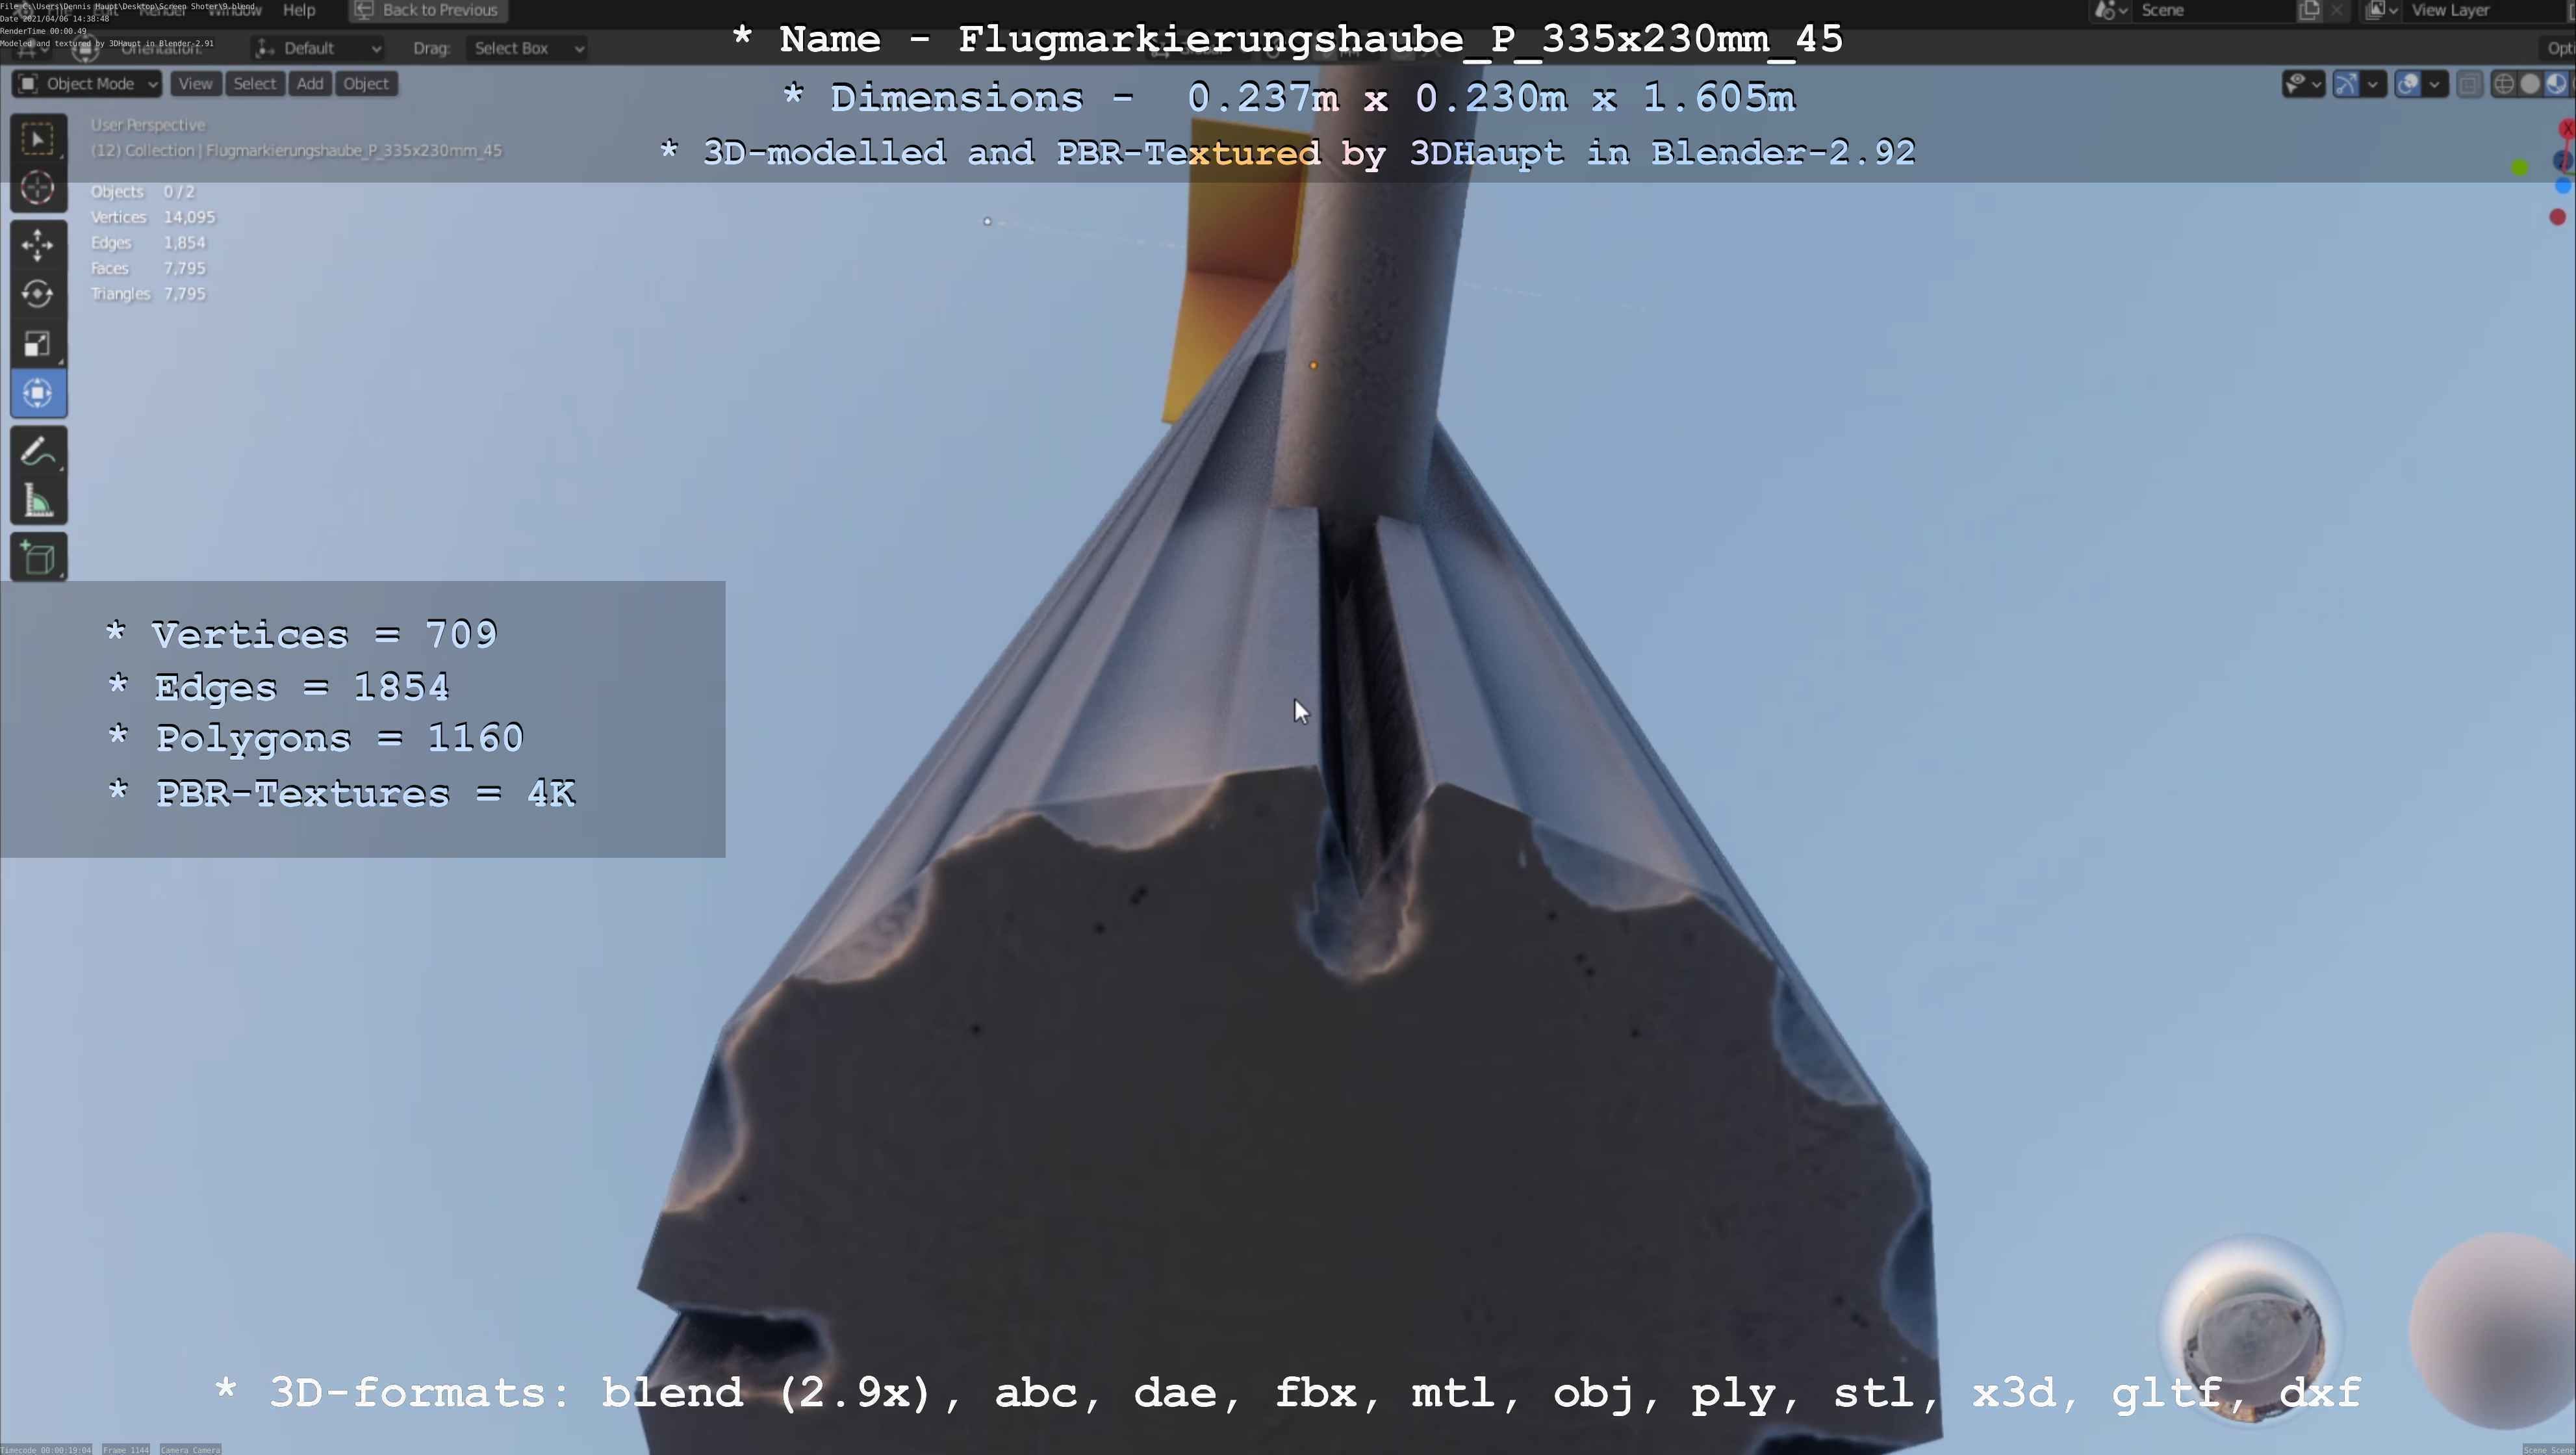The width and height of the screenshot is (2576, 1455).
Task: Click the green Y axis gizmo dot
Action: coord(2519,168)
